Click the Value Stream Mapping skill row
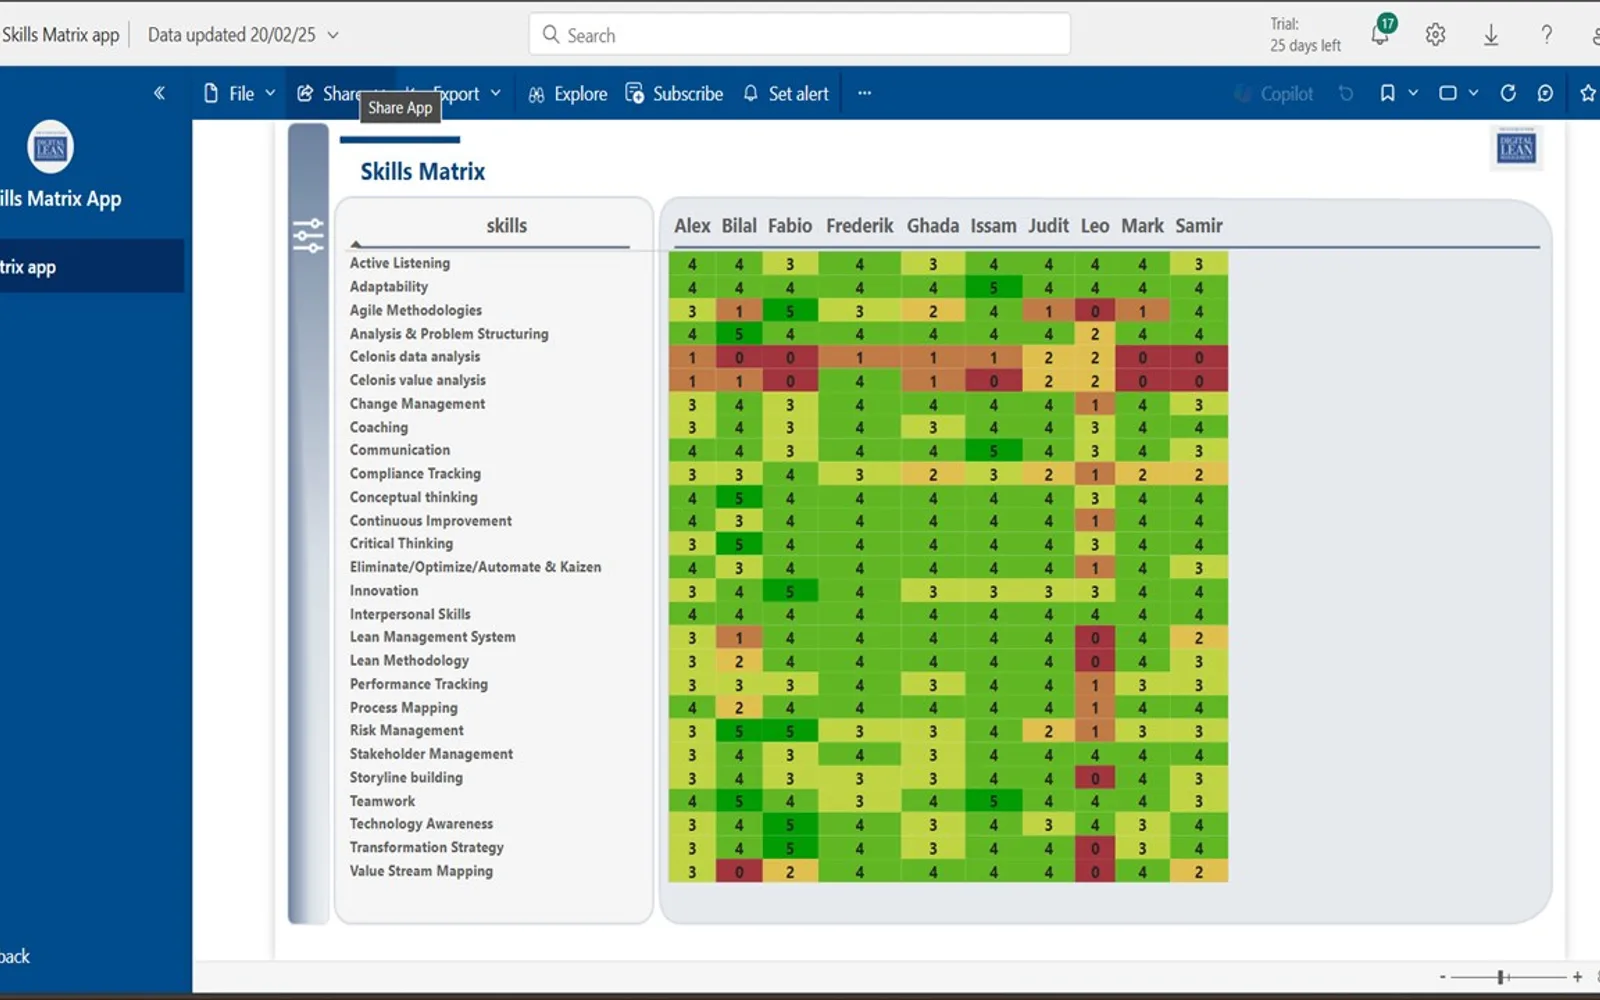The width and height of the screenshot is (1600, 1000). point(421,871)
